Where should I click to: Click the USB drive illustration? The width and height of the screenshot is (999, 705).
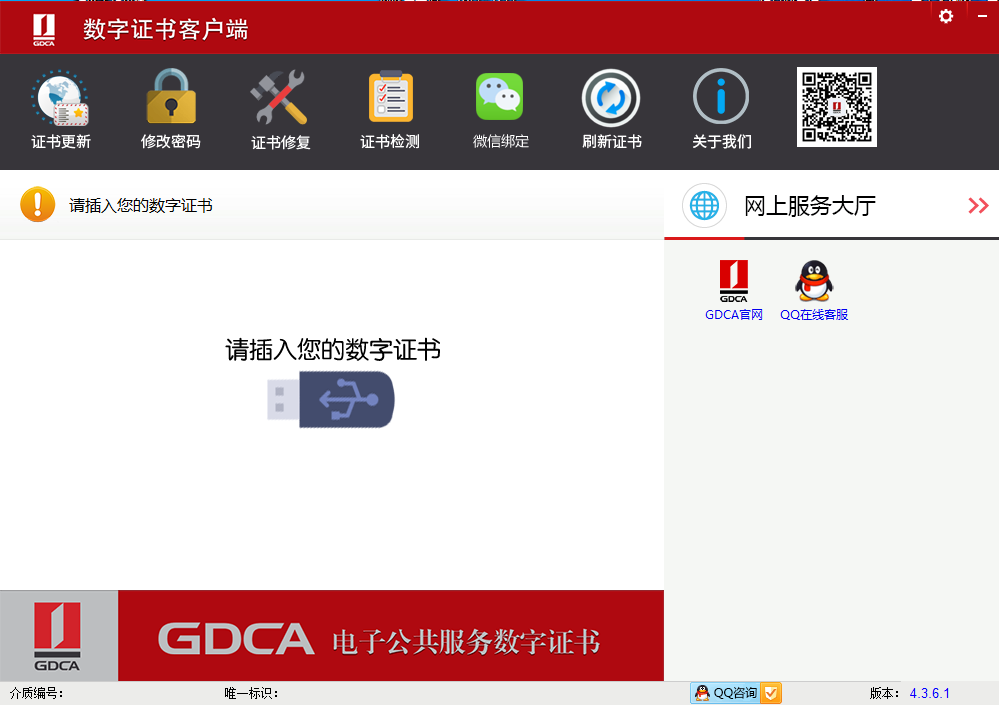click(331, 399)
